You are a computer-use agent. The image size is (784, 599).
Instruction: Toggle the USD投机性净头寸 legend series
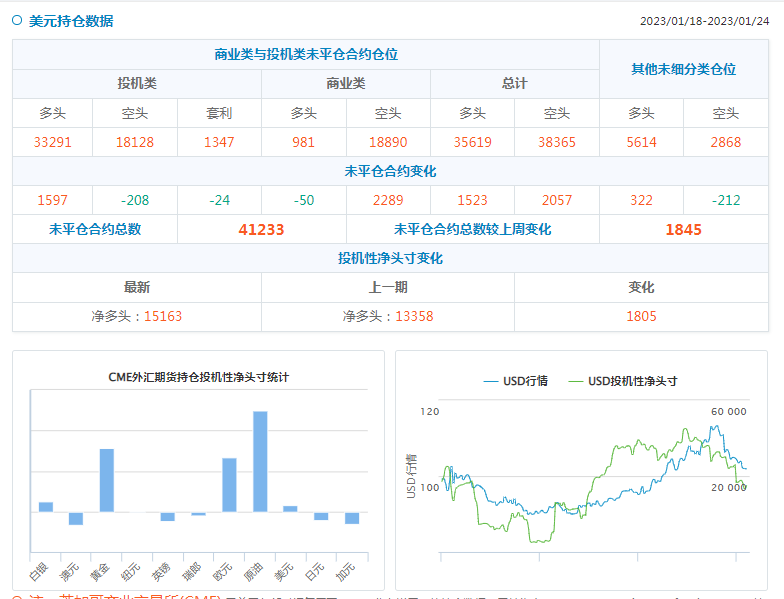623,381
